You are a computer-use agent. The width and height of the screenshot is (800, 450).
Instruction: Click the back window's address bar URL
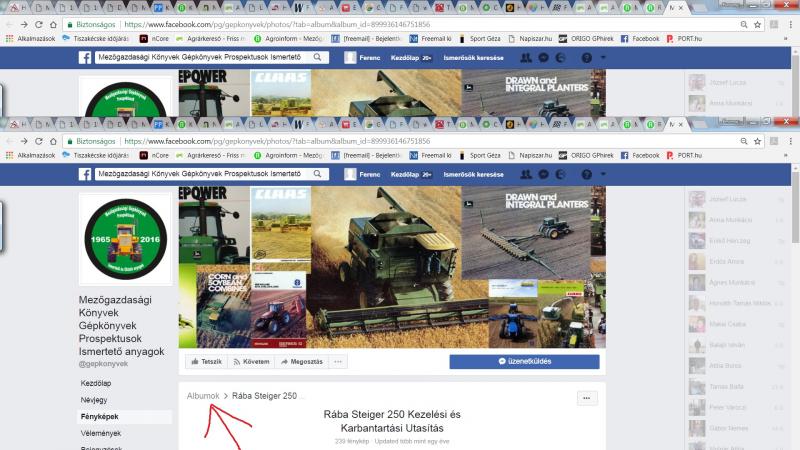point(277,24)
